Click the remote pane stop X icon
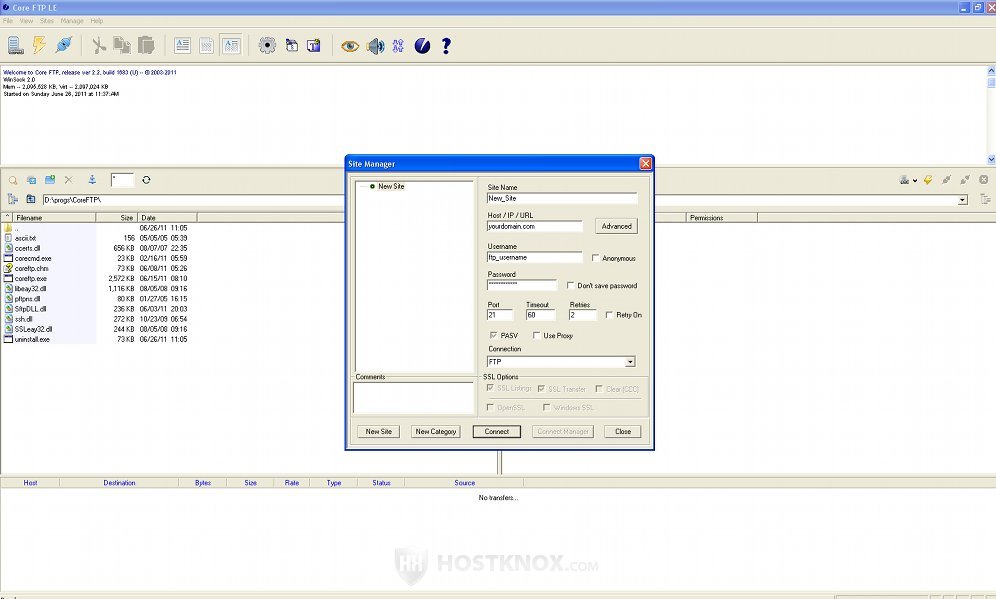 (983, 180)
